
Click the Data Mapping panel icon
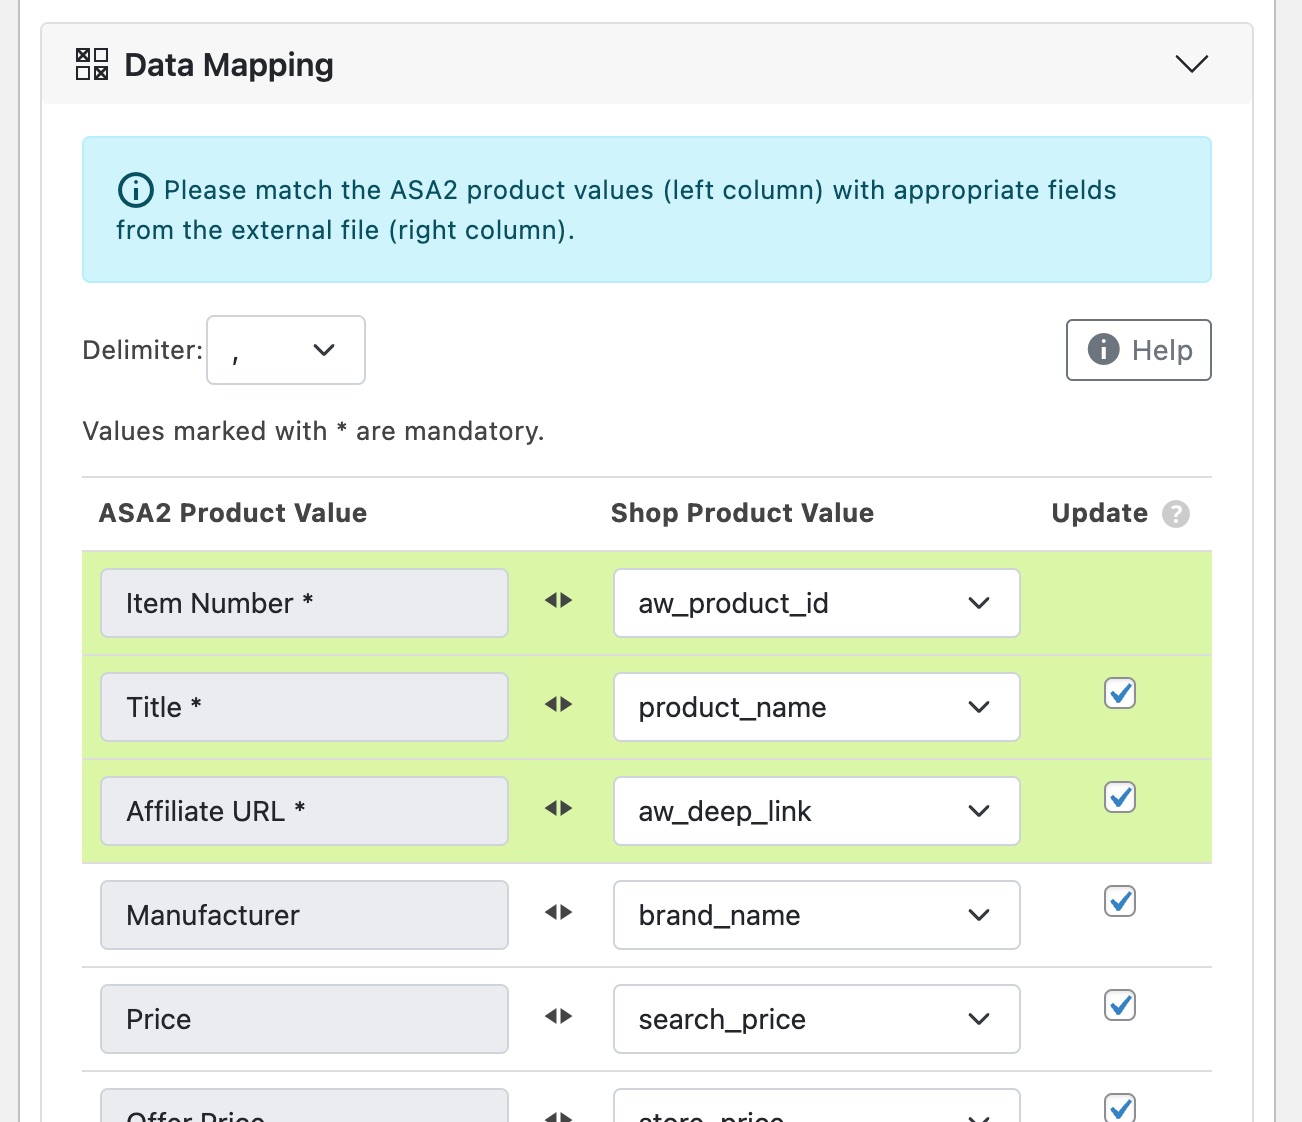(x=90, y=64)
